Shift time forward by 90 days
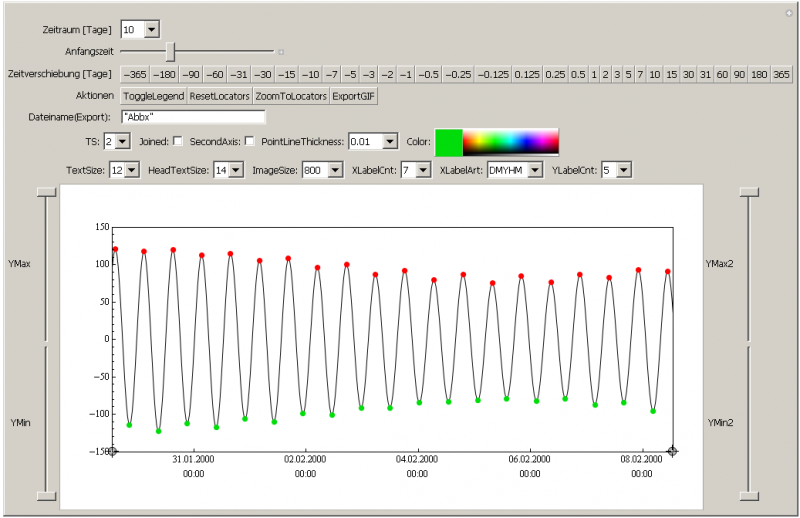Image resolution: width=800 pixels, height=518 pixels. point(739,75)
